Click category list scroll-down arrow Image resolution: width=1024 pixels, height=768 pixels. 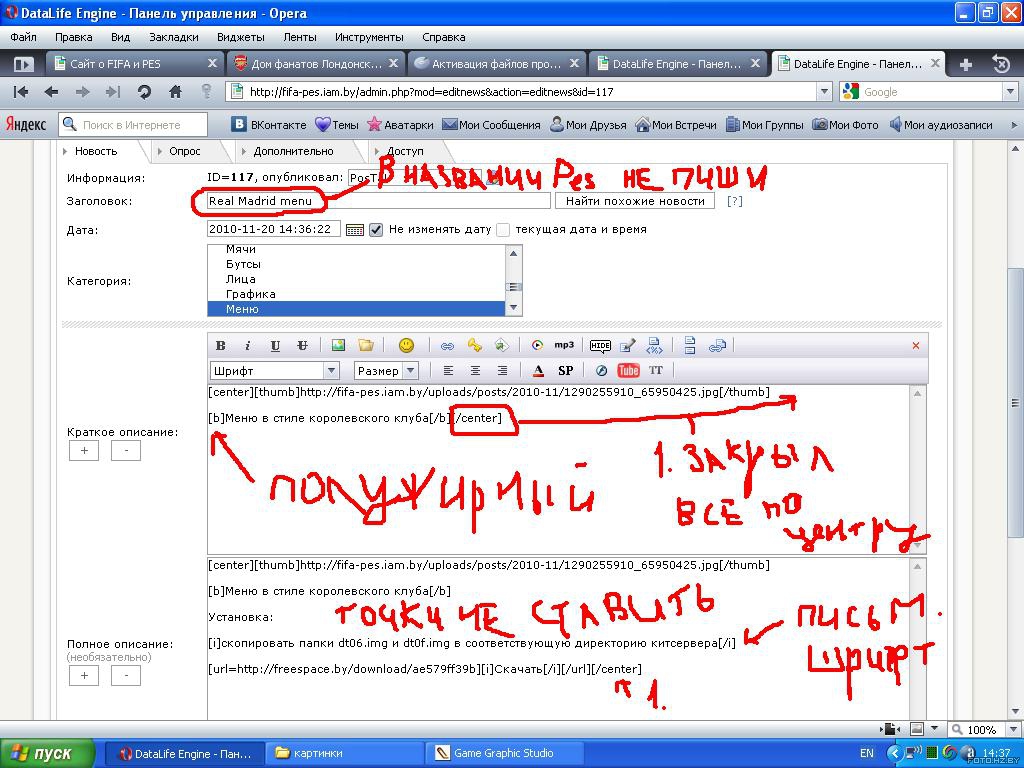[513, 308]
